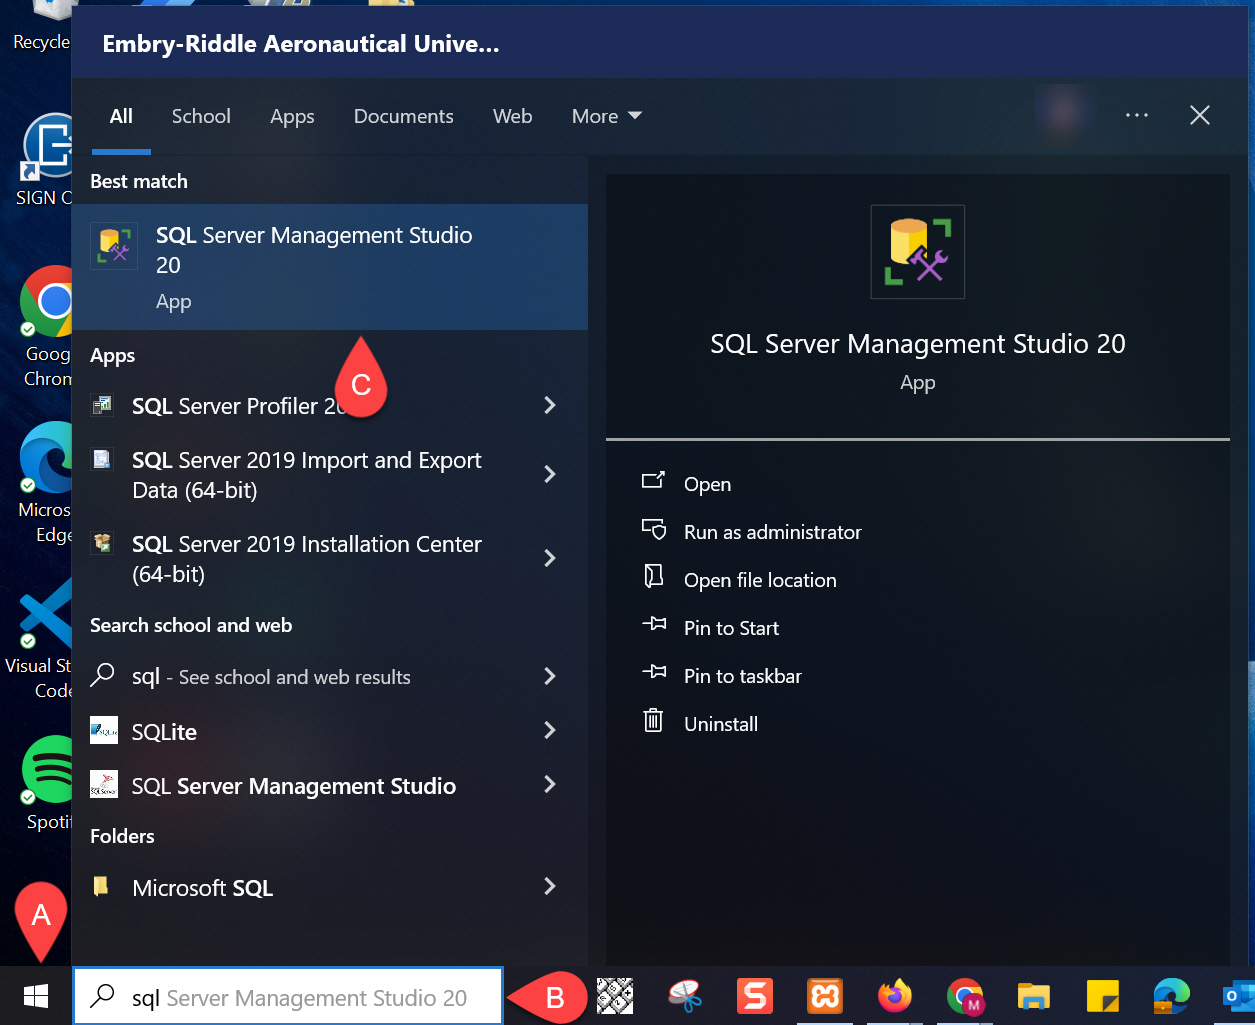The image size is (1255, 1025).
Task: Switch to the Web tab
Action: [x=512, y=116]
